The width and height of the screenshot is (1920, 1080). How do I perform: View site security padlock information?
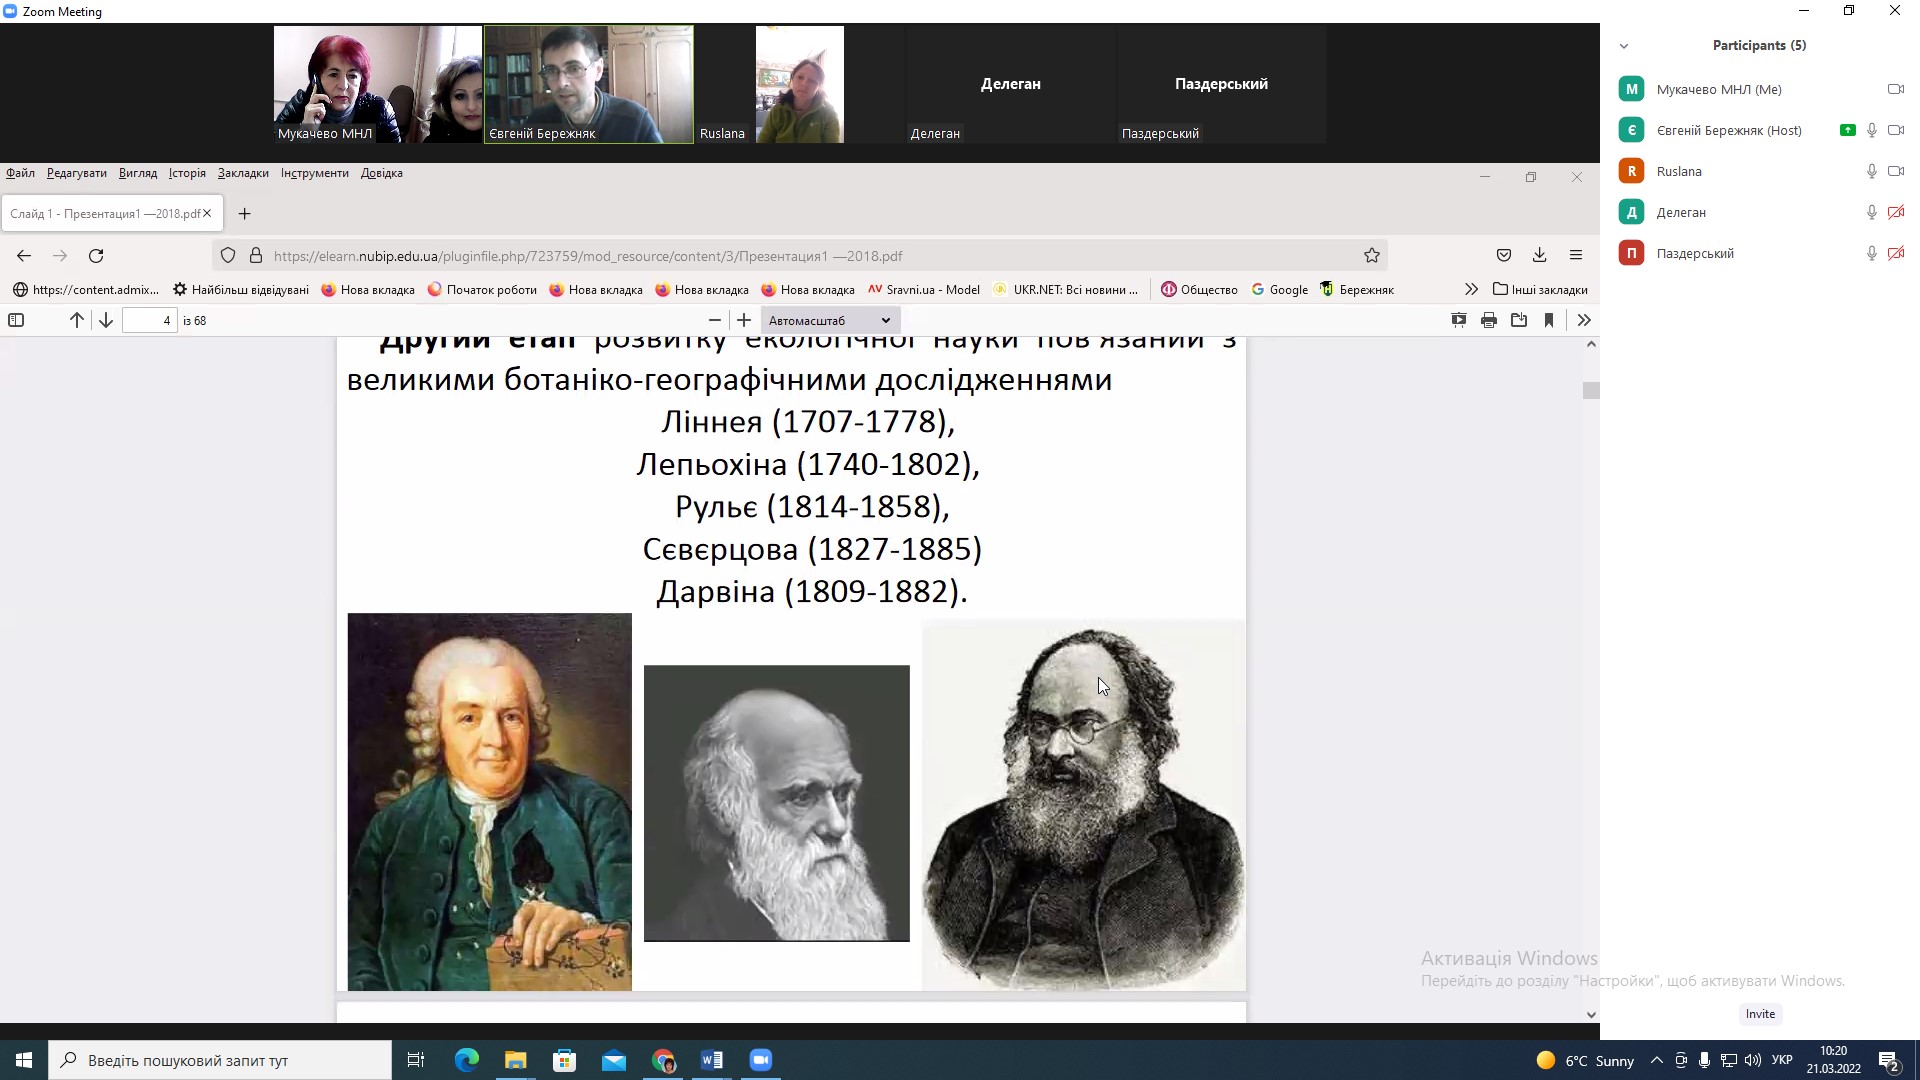(x=256, y=256)
